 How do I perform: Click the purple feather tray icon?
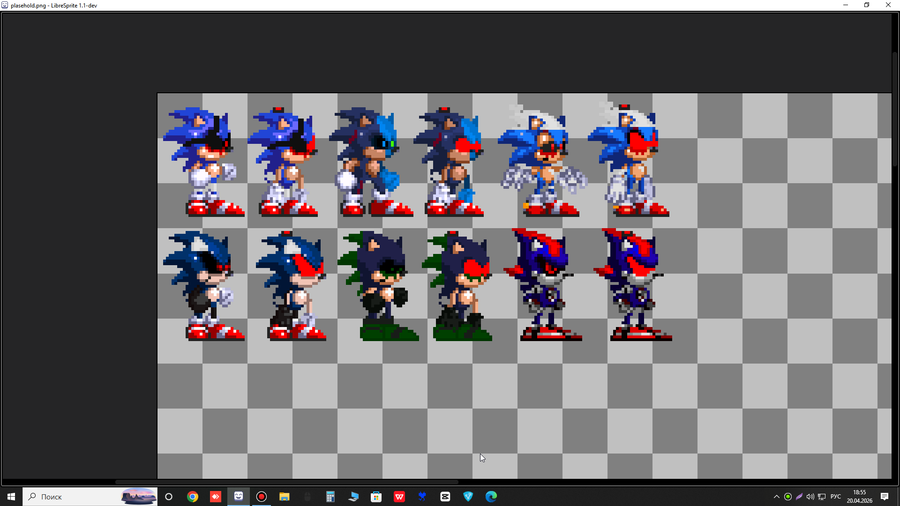click(799, 497)
